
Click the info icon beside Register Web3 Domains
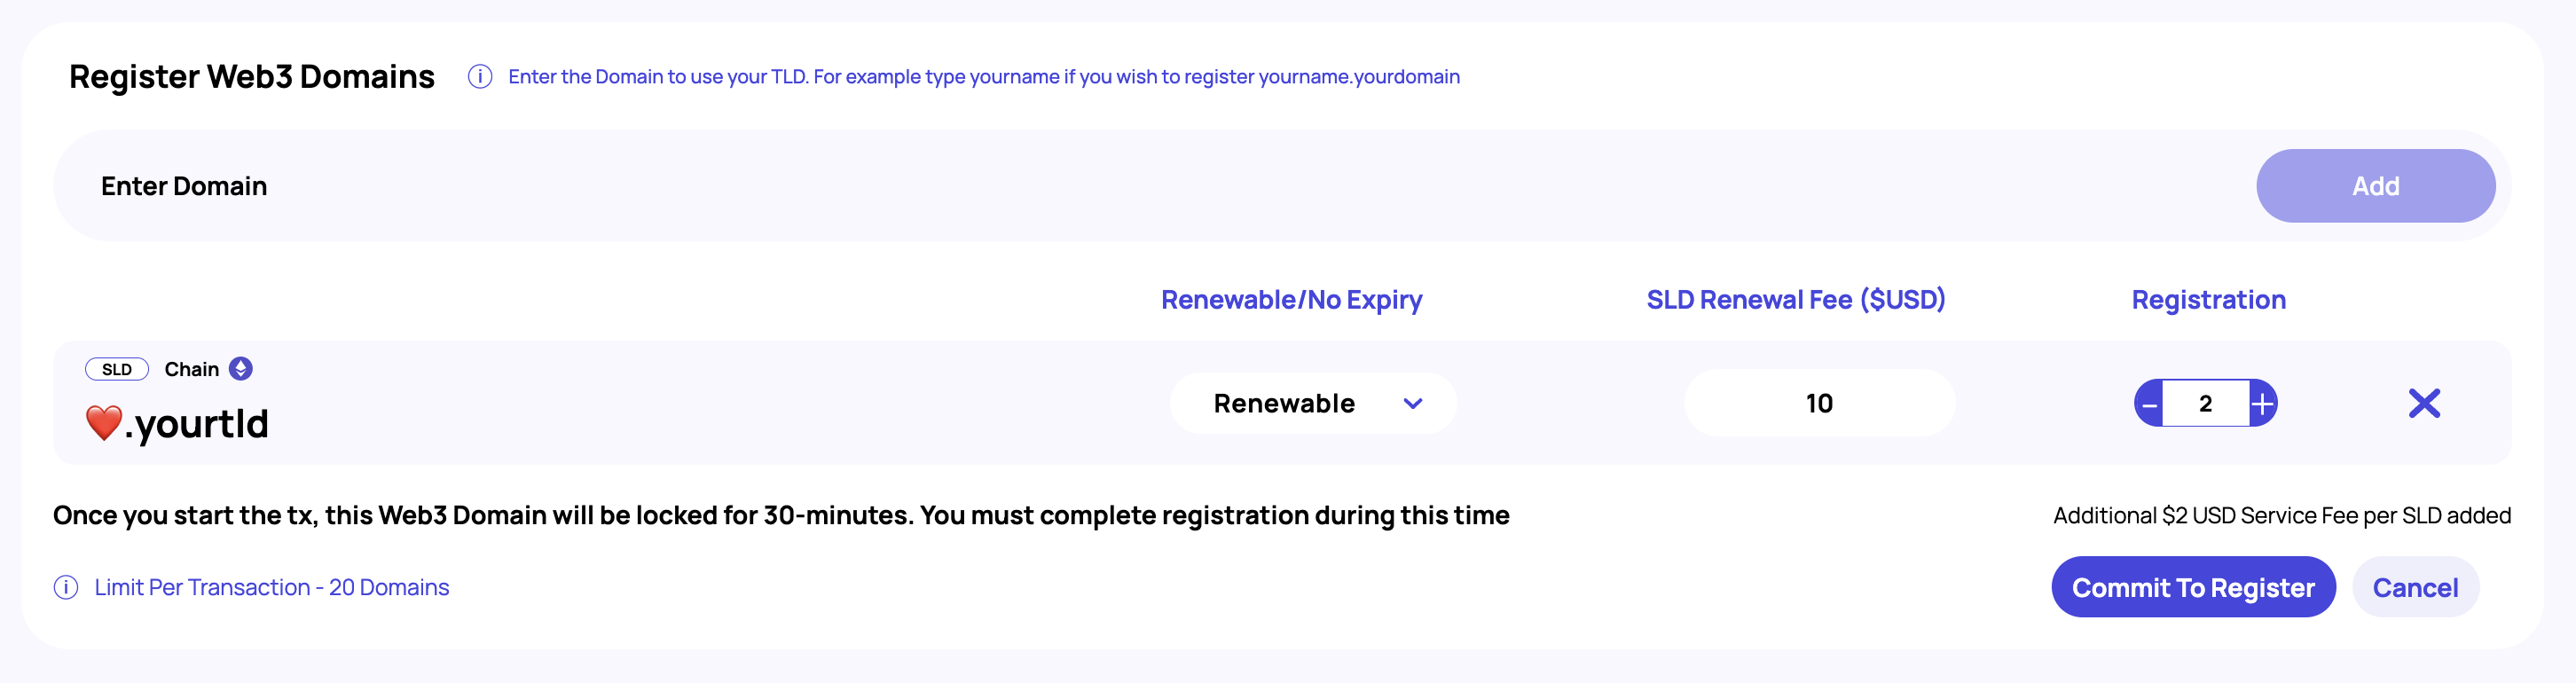tap(480, 77)
